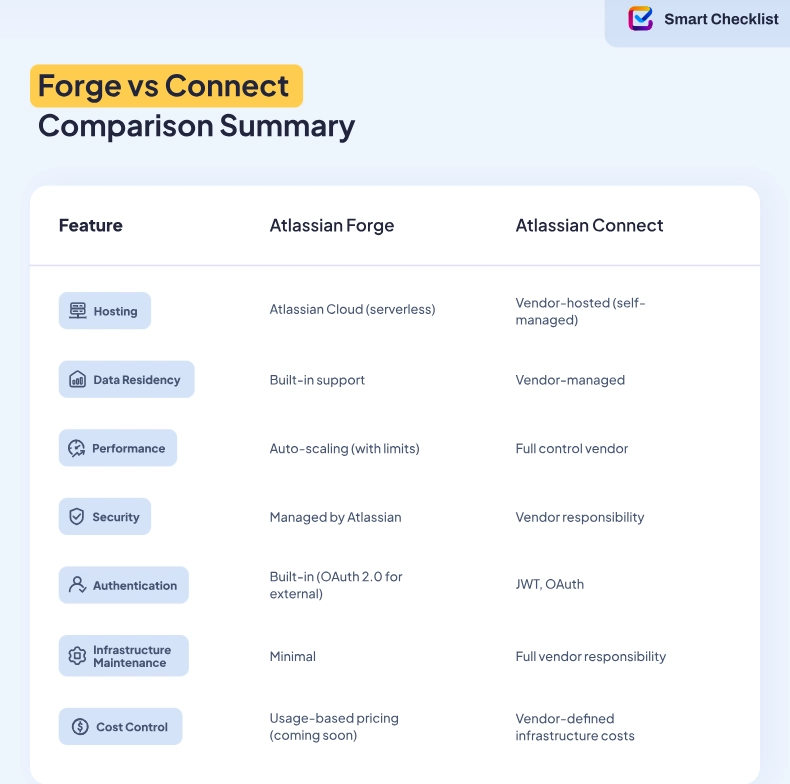Click the Data Residency building icon
The width and height of the screenshot is (790, 784).
point(78,380)
